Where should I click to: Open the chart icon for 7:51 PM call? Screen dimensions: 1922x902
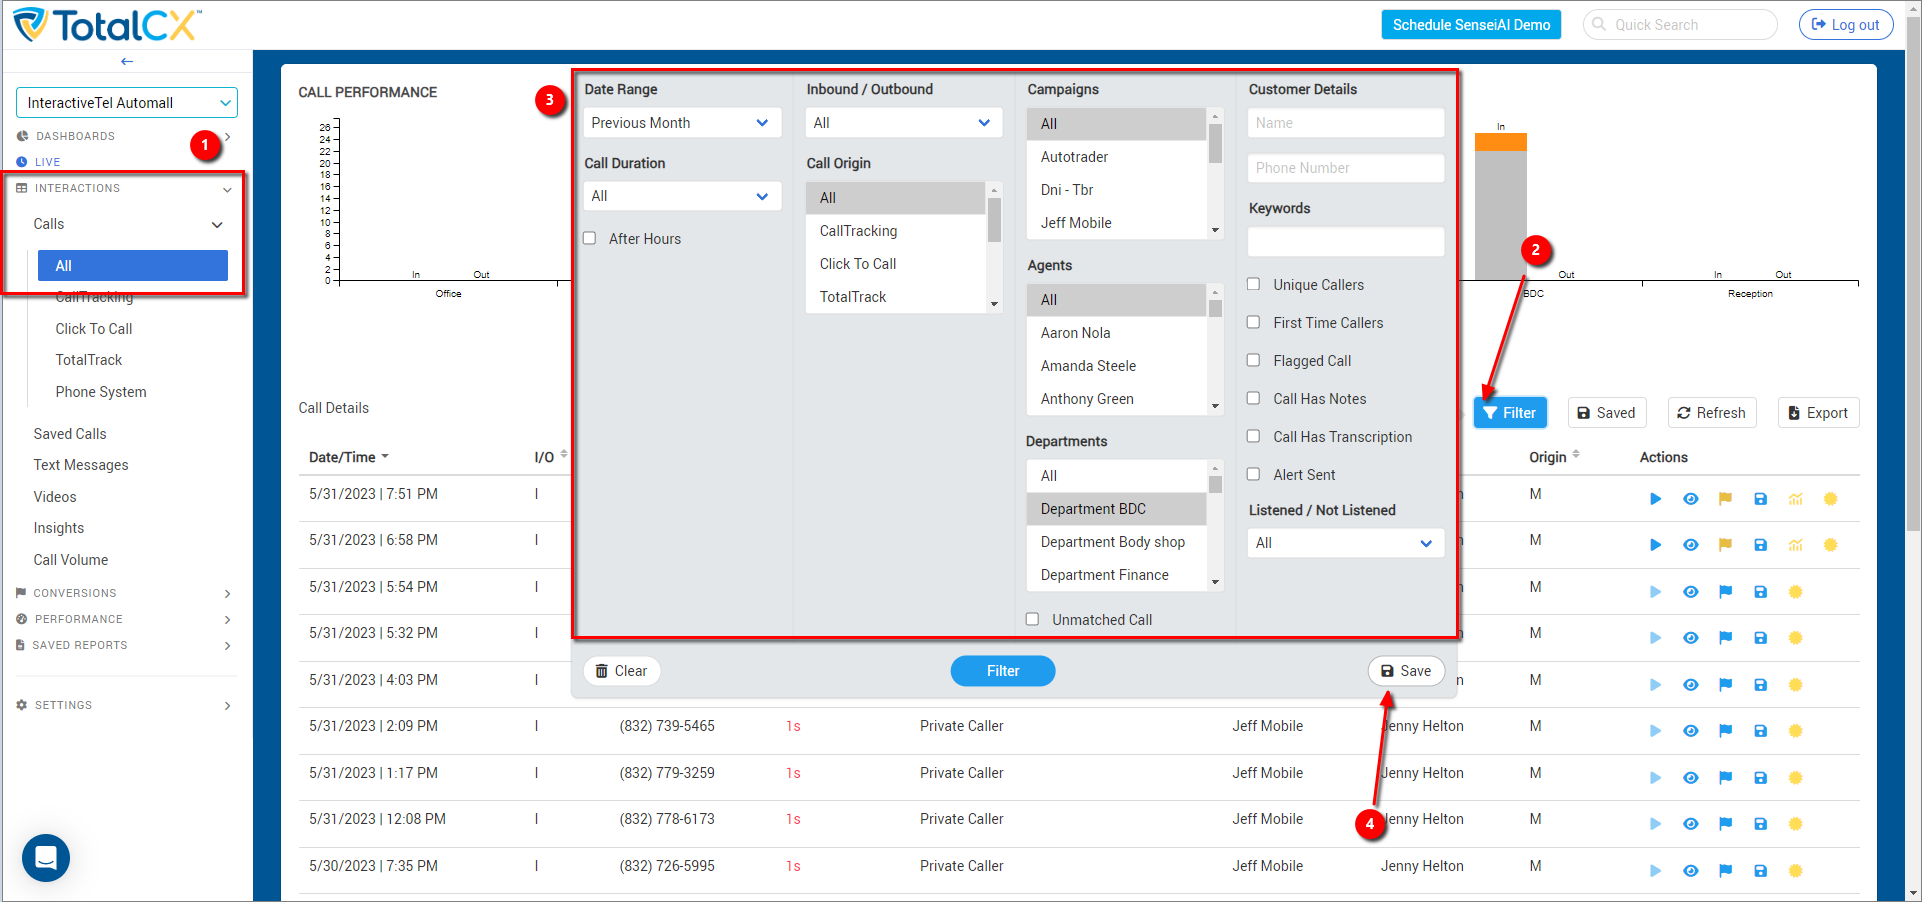click(x=1795, y=499)
